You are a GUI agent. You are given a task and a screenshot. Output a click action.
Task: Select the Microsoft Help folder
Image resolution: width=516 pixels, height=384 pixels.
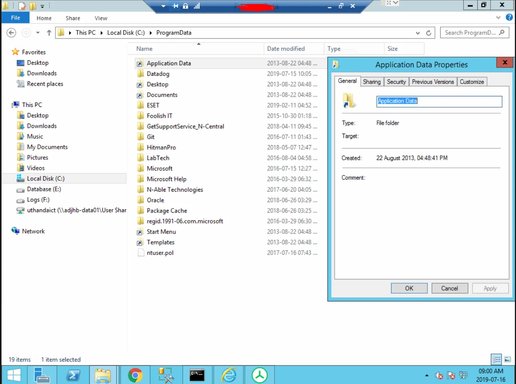point(166,179)
